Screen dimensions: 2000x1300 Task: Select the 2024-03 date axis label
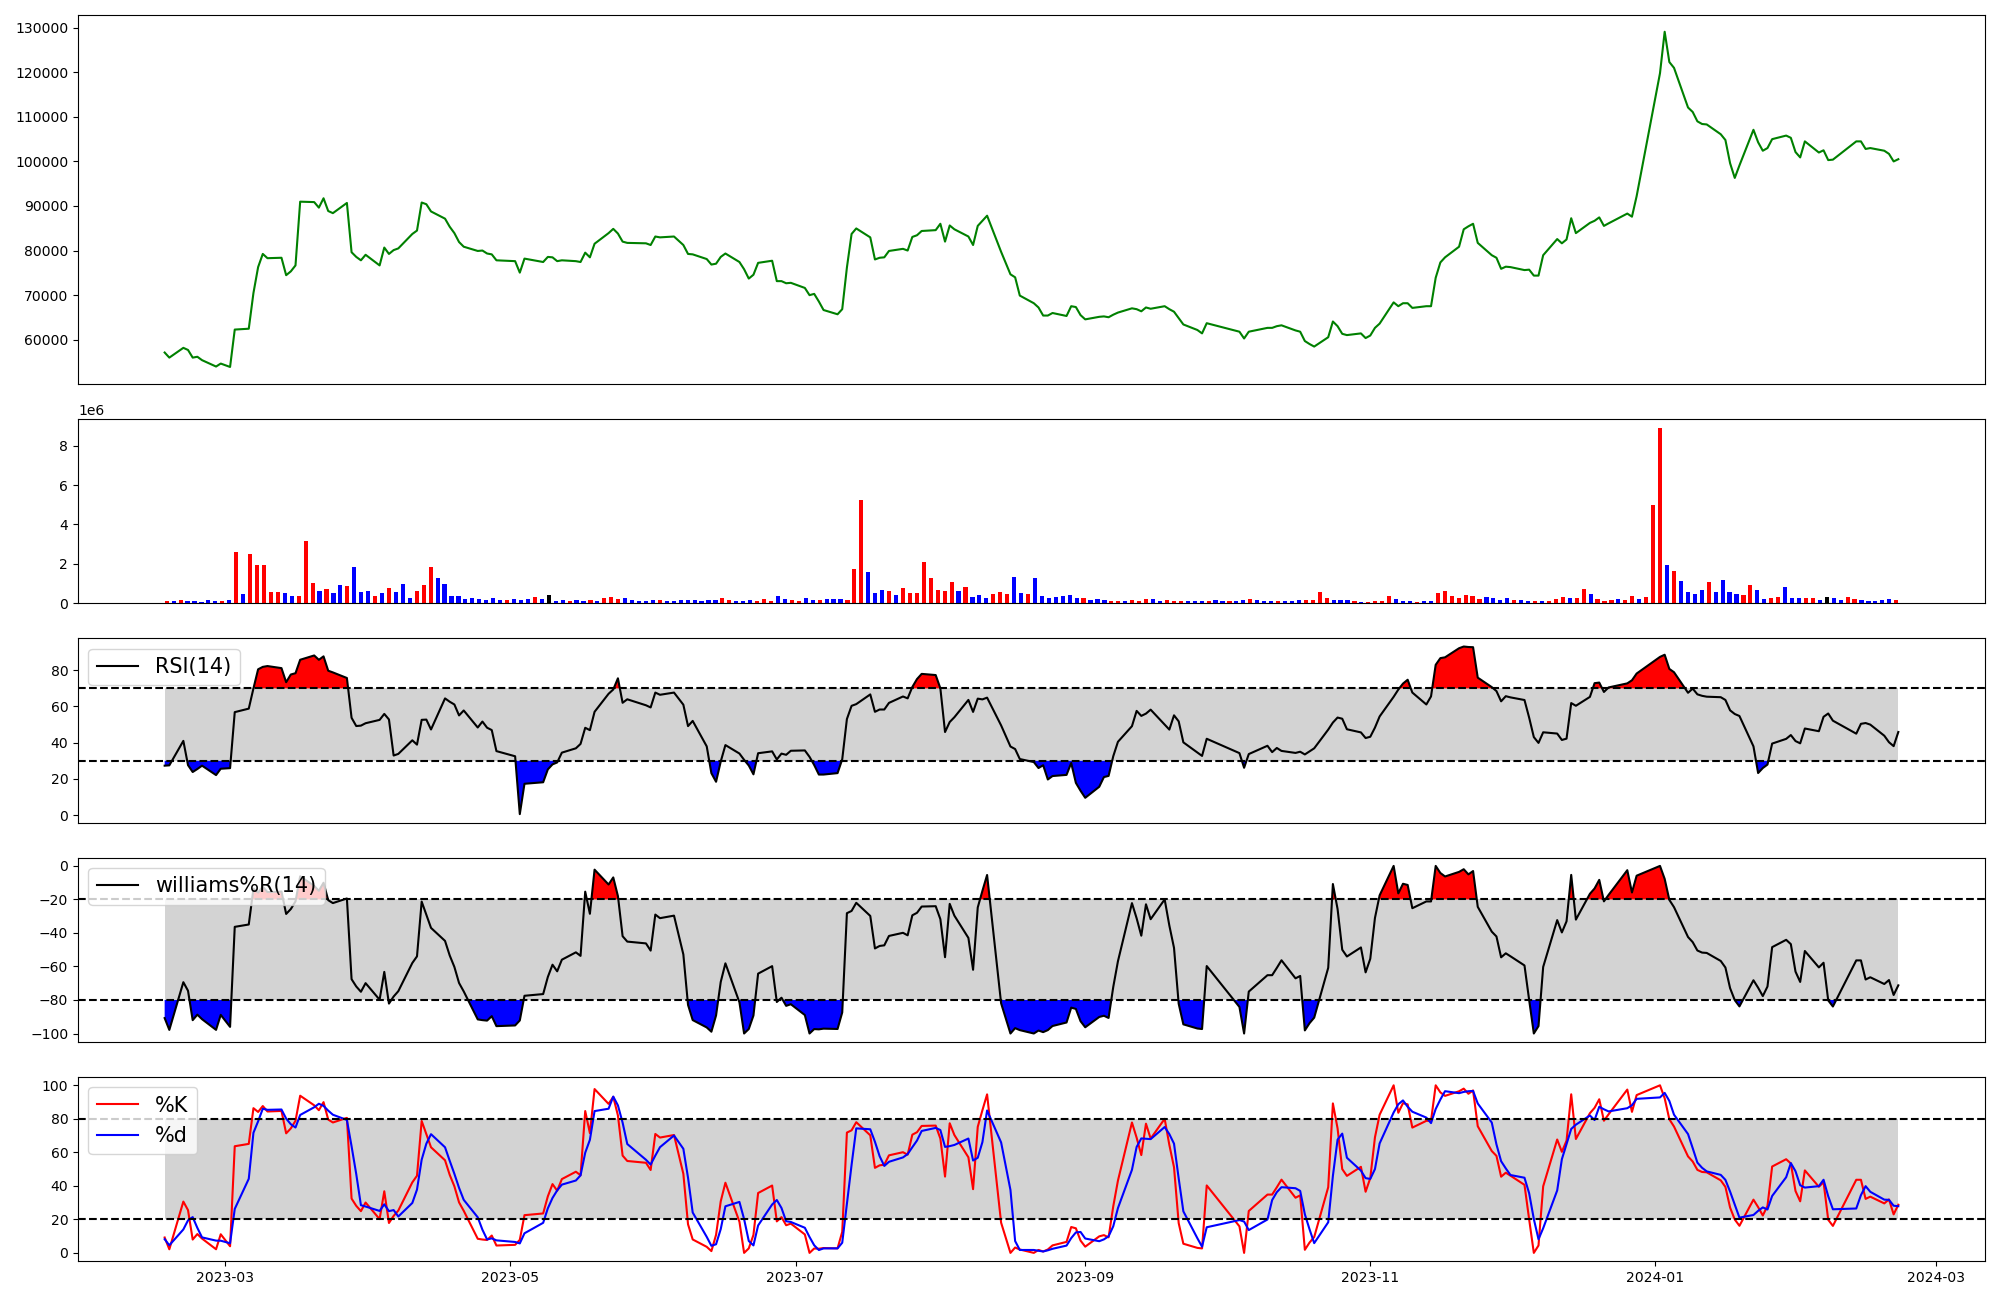point(1936,1277)
